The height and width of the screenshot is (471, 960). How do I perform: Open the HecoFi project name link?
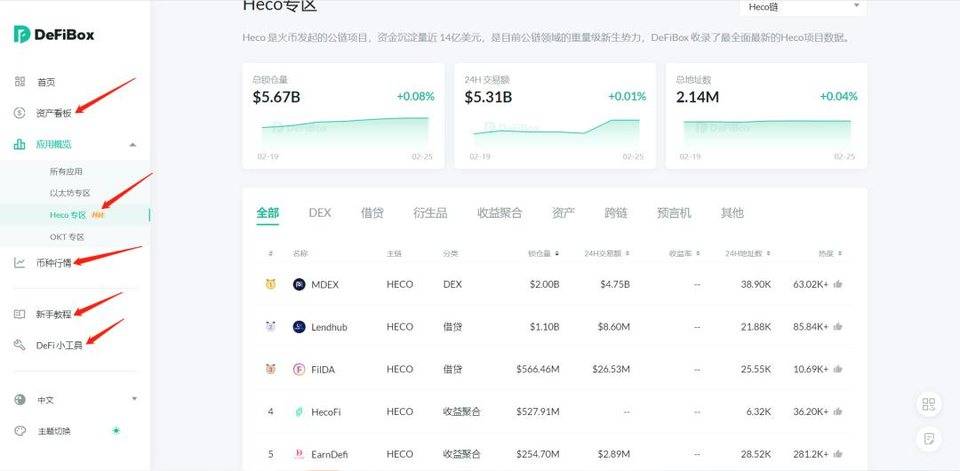[x=326, y=412]
